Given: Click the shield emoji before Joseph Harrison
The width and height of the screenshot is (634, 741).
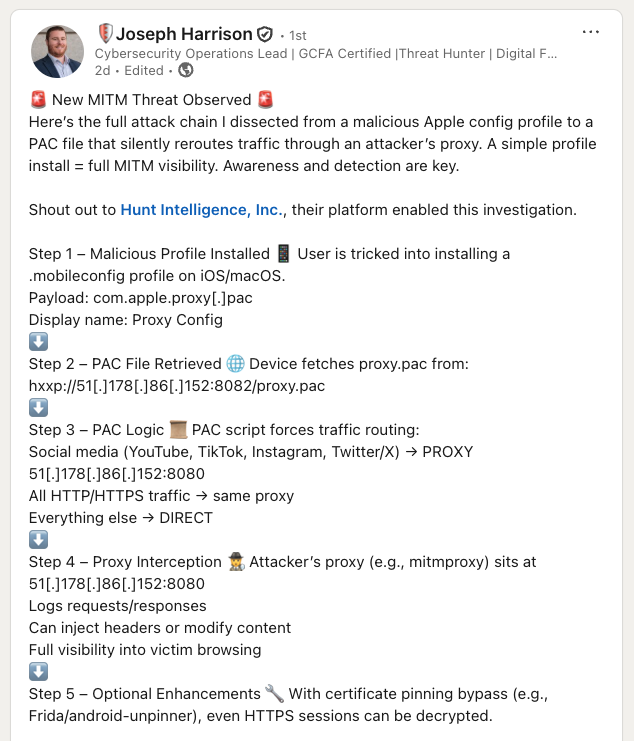Looking at the screenshot, I should 105,34.
